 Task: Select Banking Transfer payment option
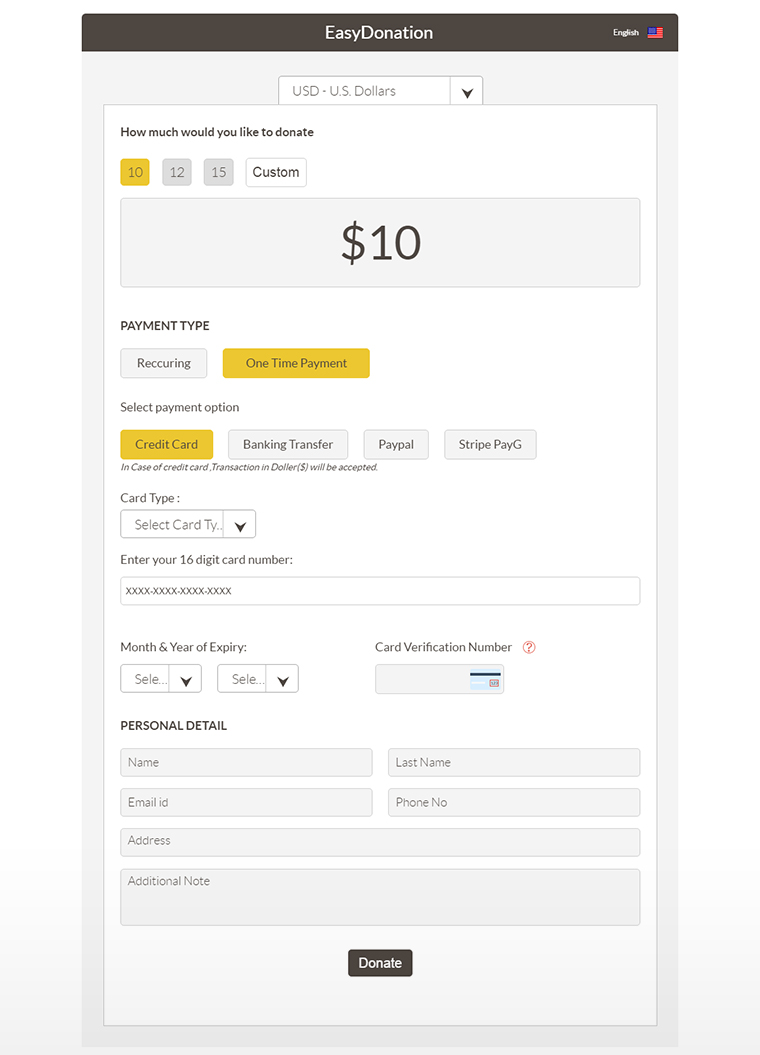pyautogui.click(x=288, y=445)
